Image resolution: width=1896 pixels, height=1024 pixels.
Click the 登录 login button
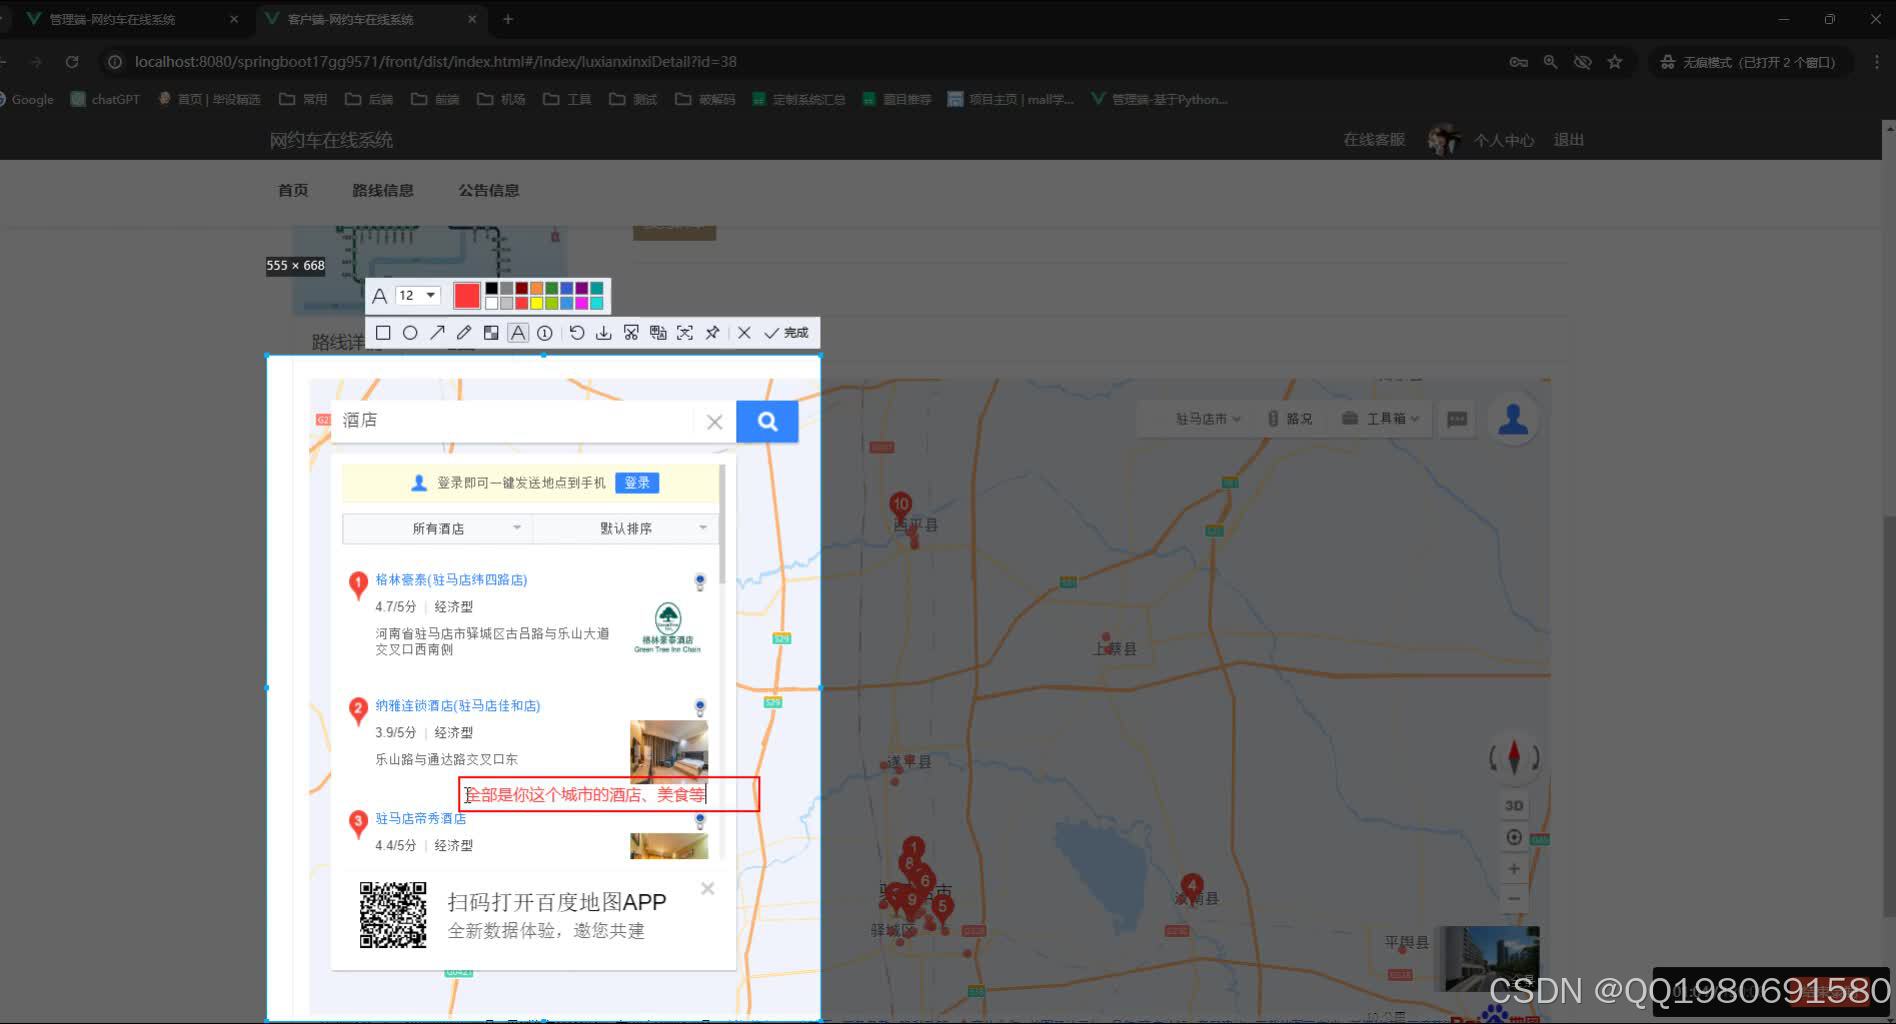637,482
